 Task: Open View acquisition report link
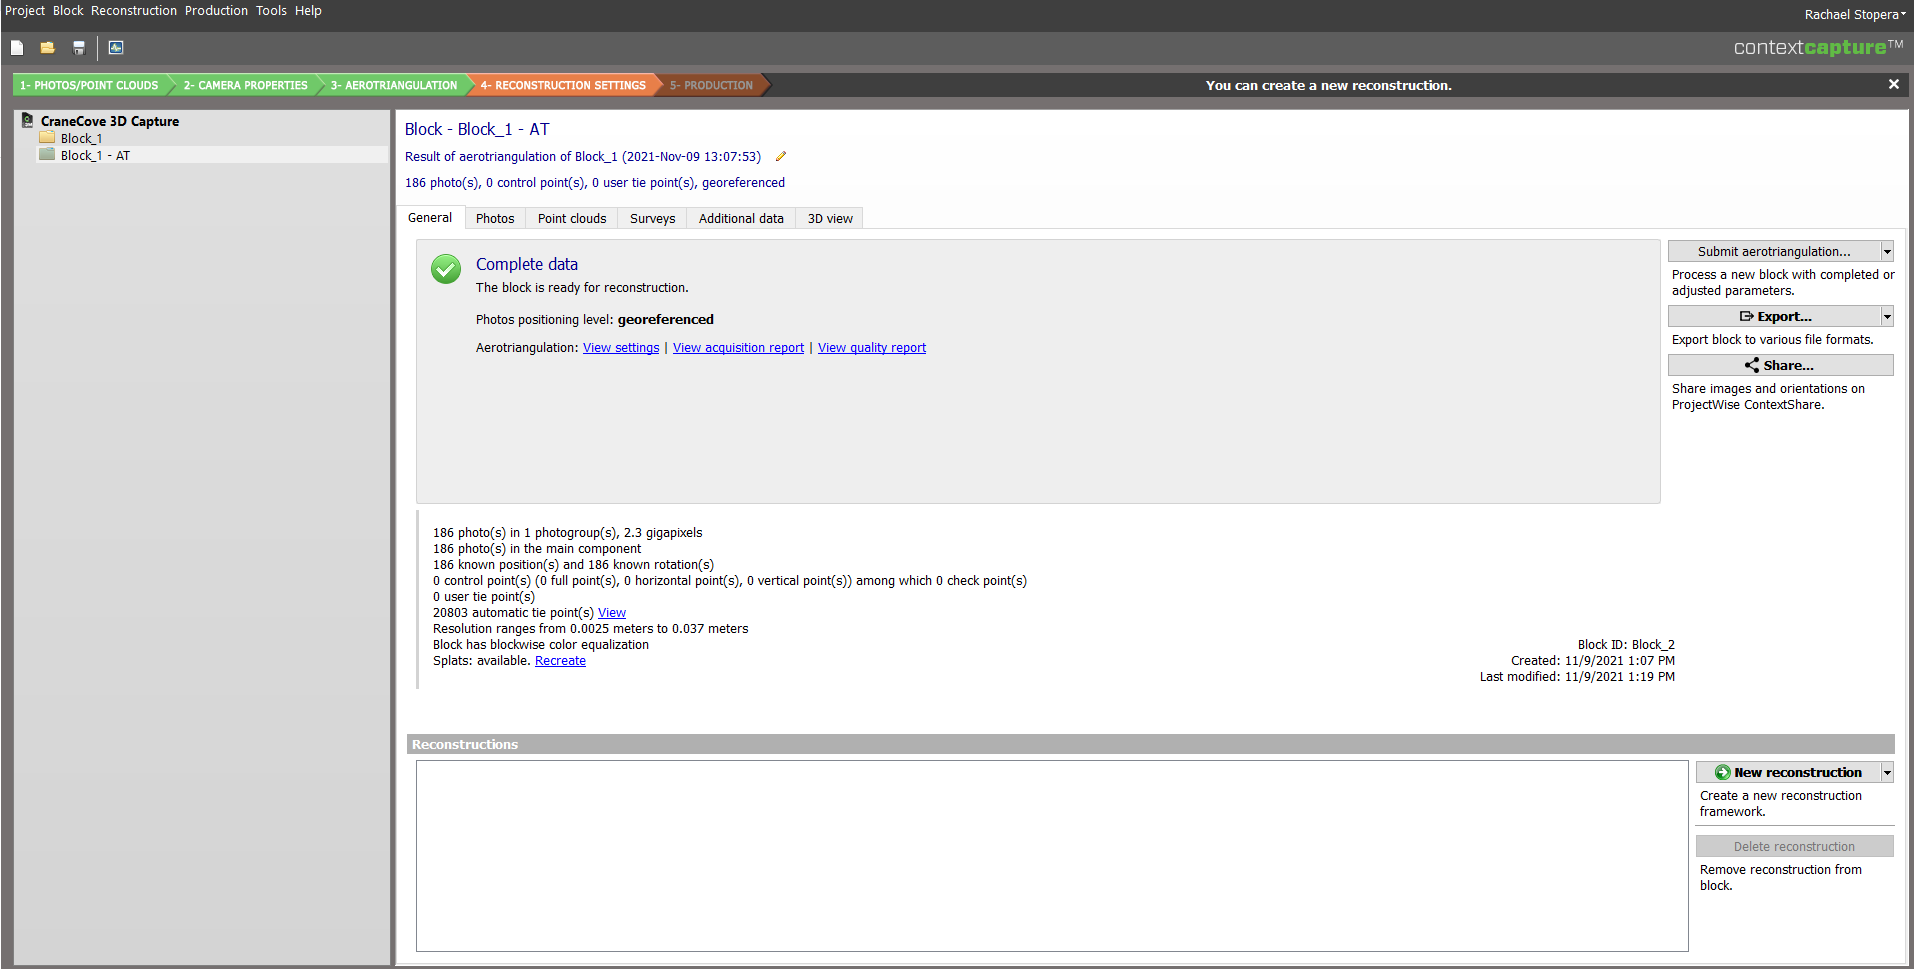coord(738,348)
